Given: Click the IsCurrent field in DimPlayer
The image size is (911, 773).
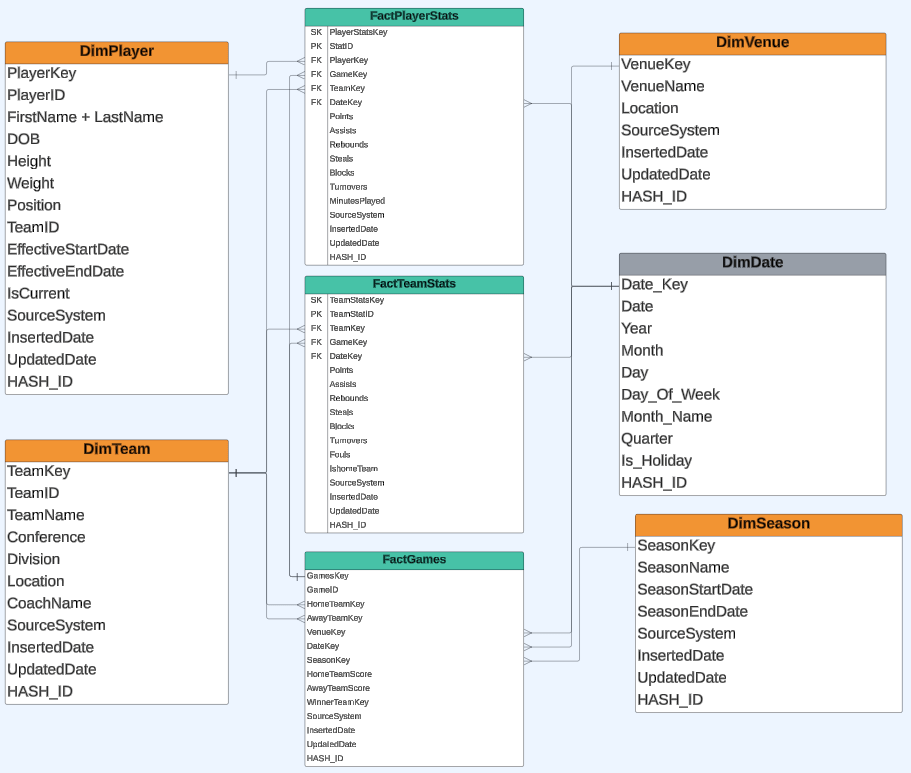Looking at the screenshot, I should point(117,294).
